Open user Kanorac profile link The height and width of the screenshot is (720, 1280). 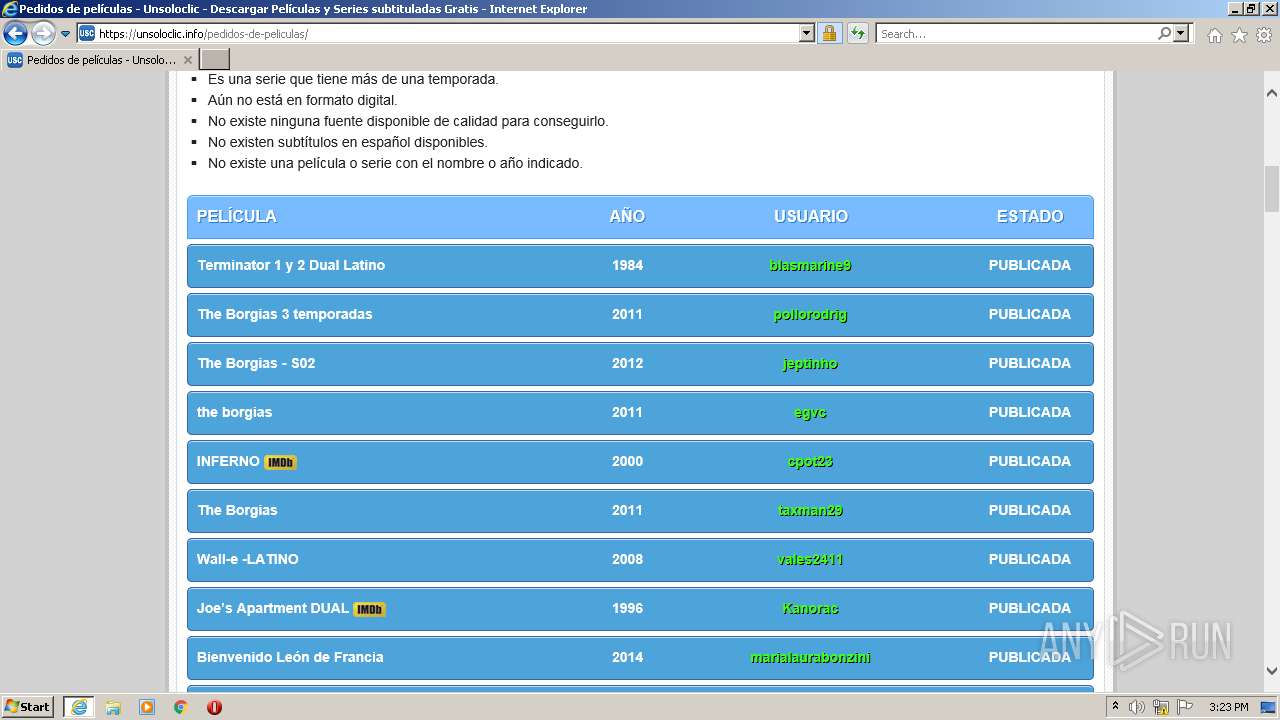[x=811, y=608]
